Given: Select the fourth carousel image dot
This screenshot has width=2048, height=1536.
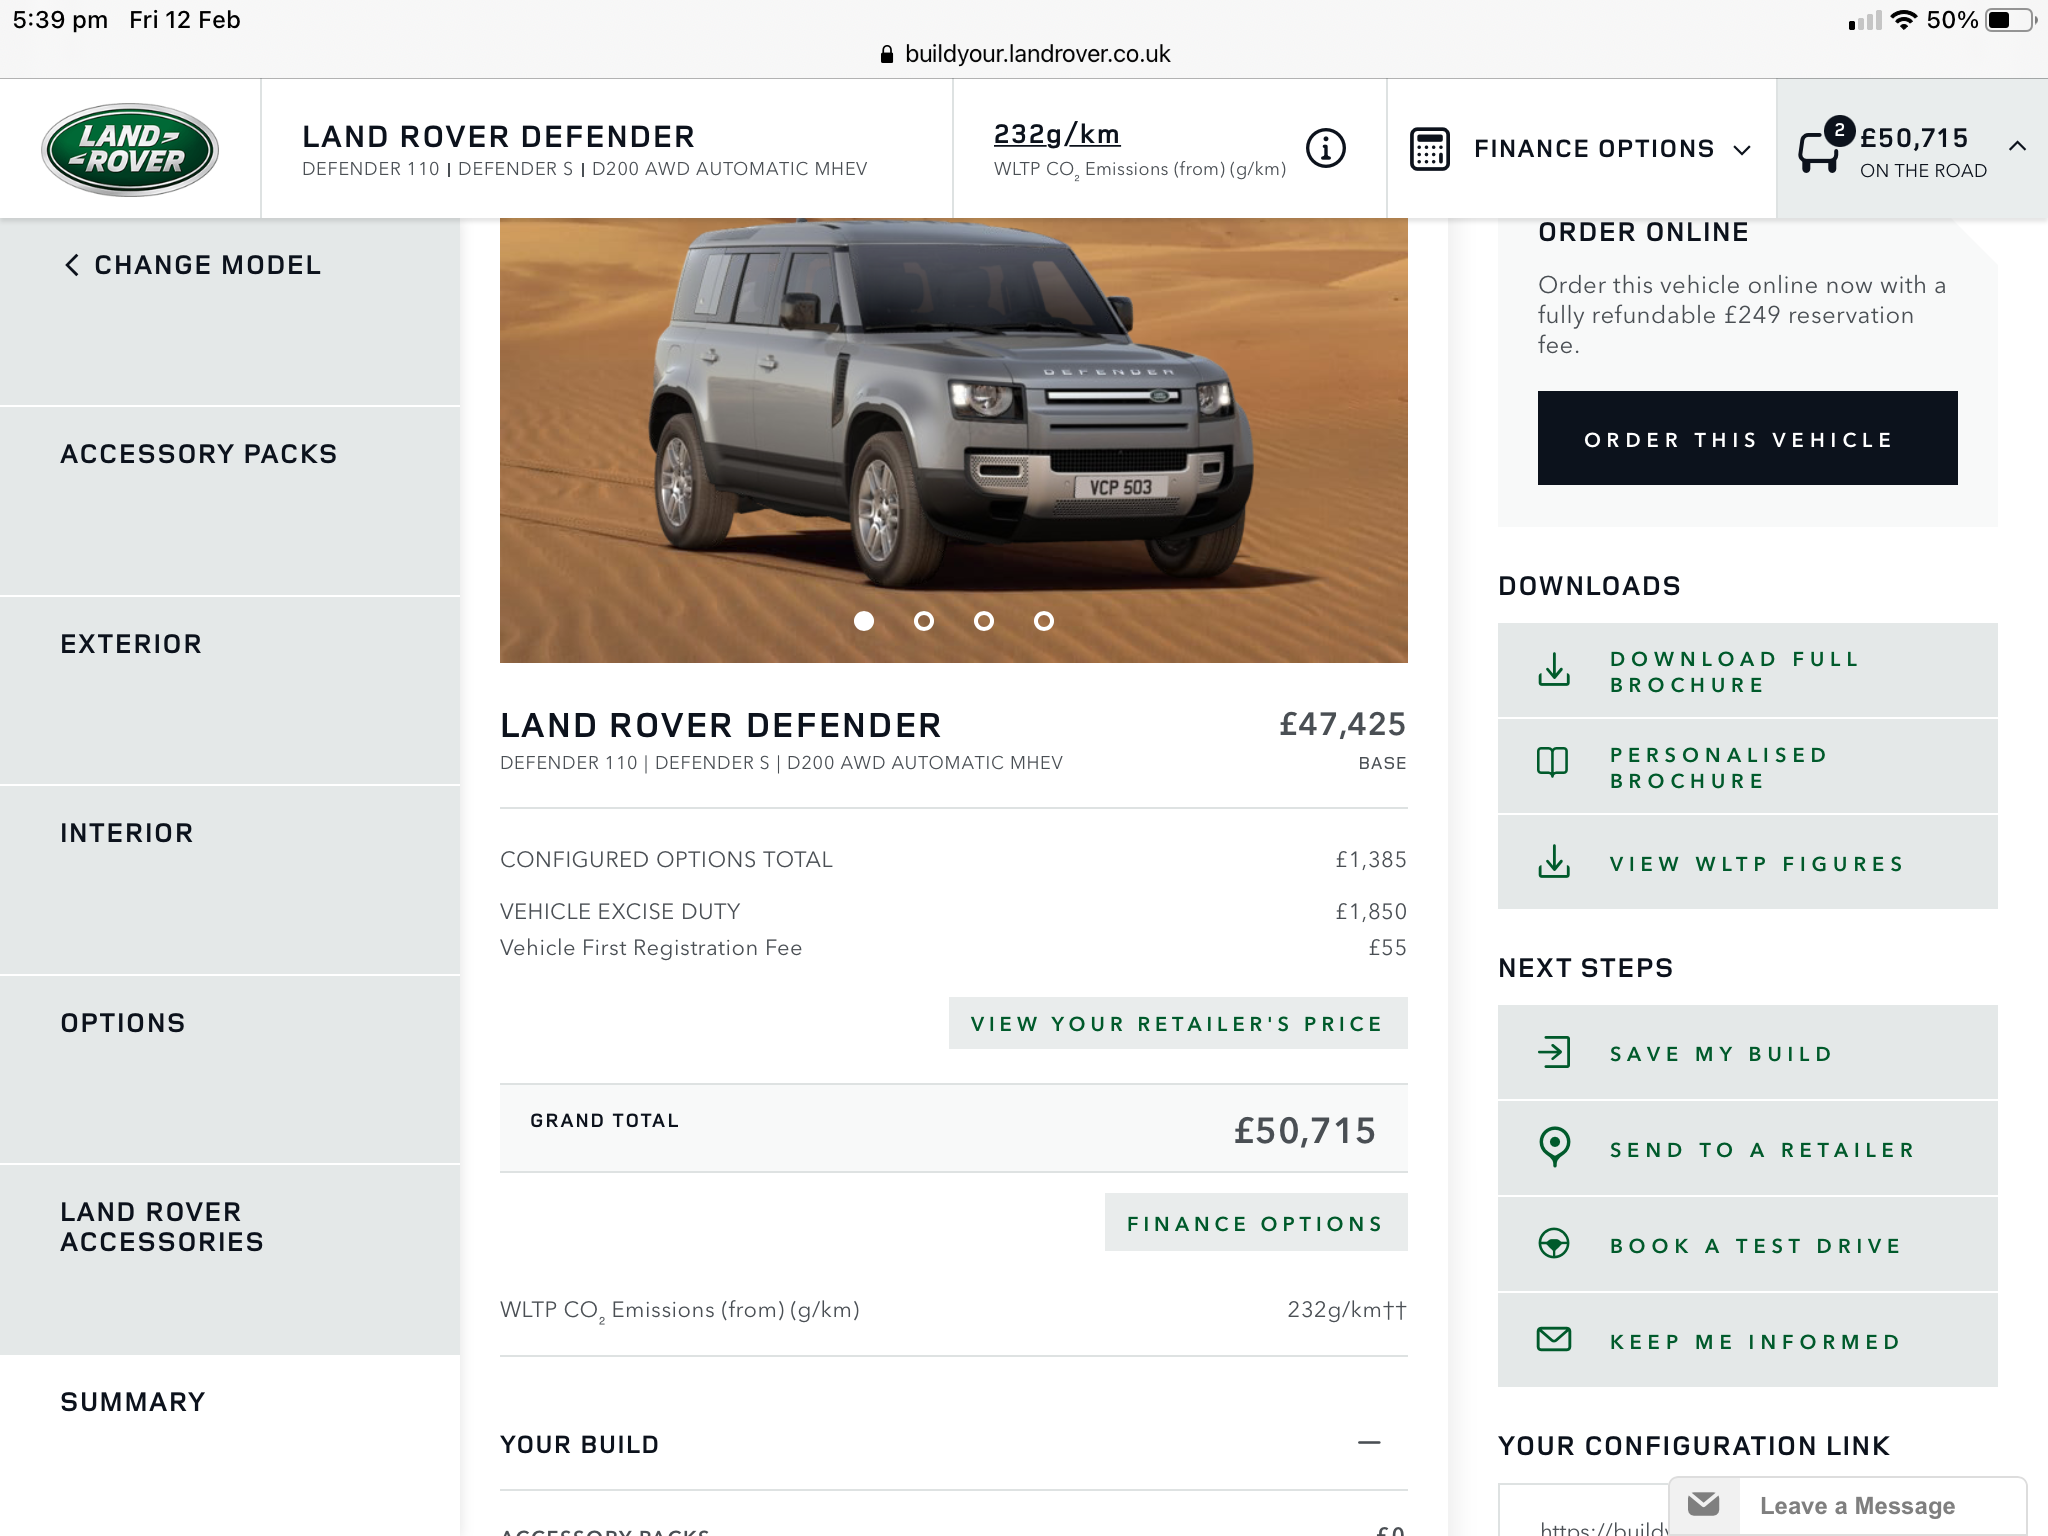Looking at the screenshot, I should click(1044, 621).
